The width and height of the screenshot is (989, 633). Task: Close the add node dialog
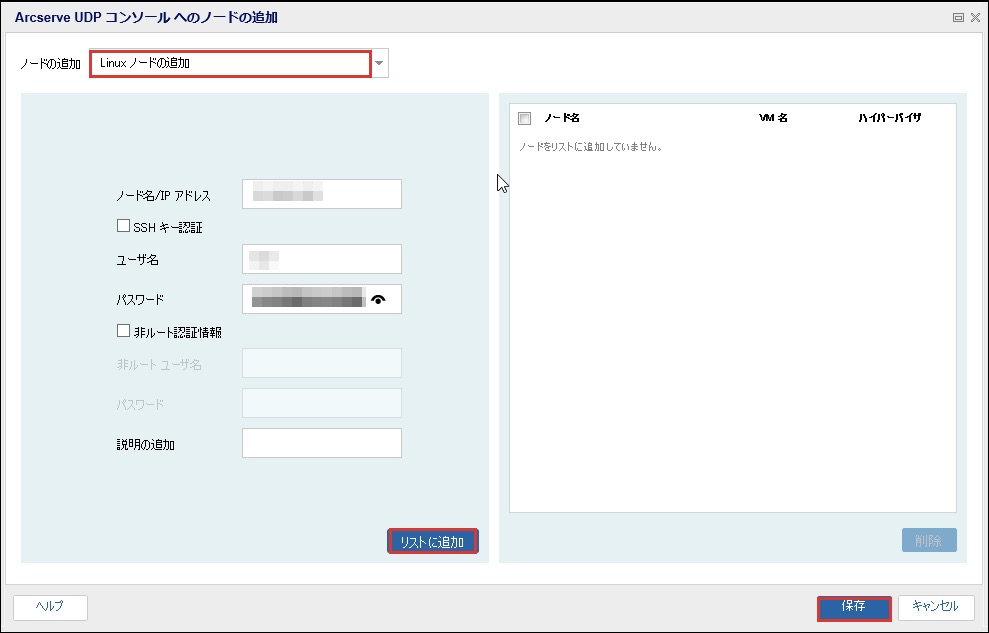click(x=975, y=18)
